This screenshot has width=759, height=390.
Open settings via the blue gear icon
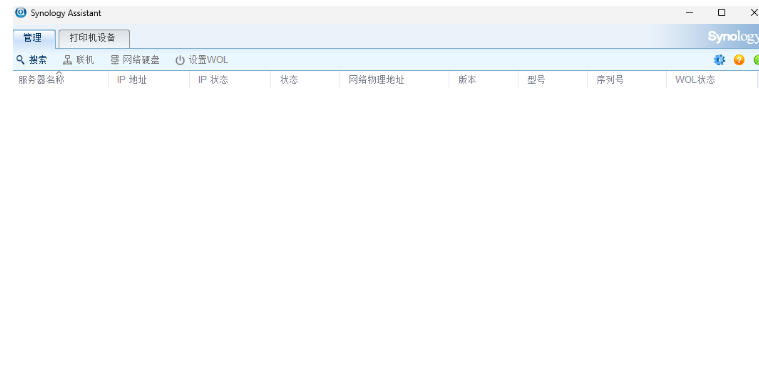(719, 60)
